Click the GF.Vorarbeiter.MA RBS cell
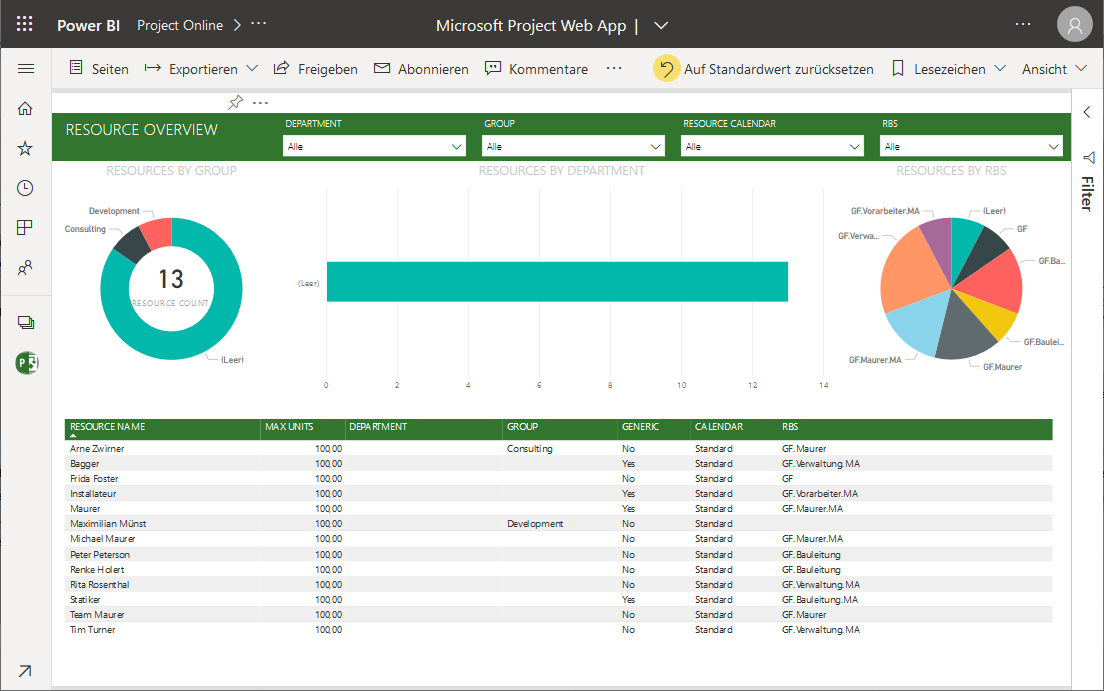The image size is (1104, 691). [x=820, y=494]
